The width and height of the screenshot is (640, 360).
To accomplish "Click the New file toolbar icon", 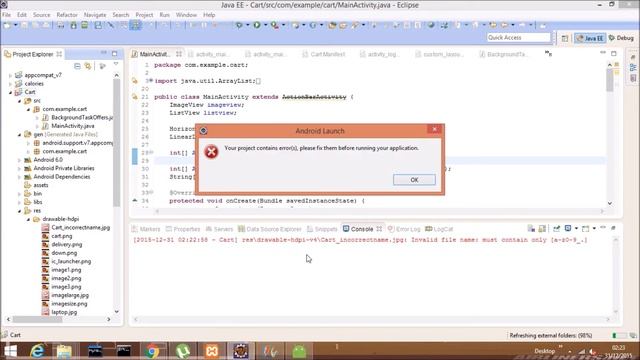I will [x=7, y=25].
